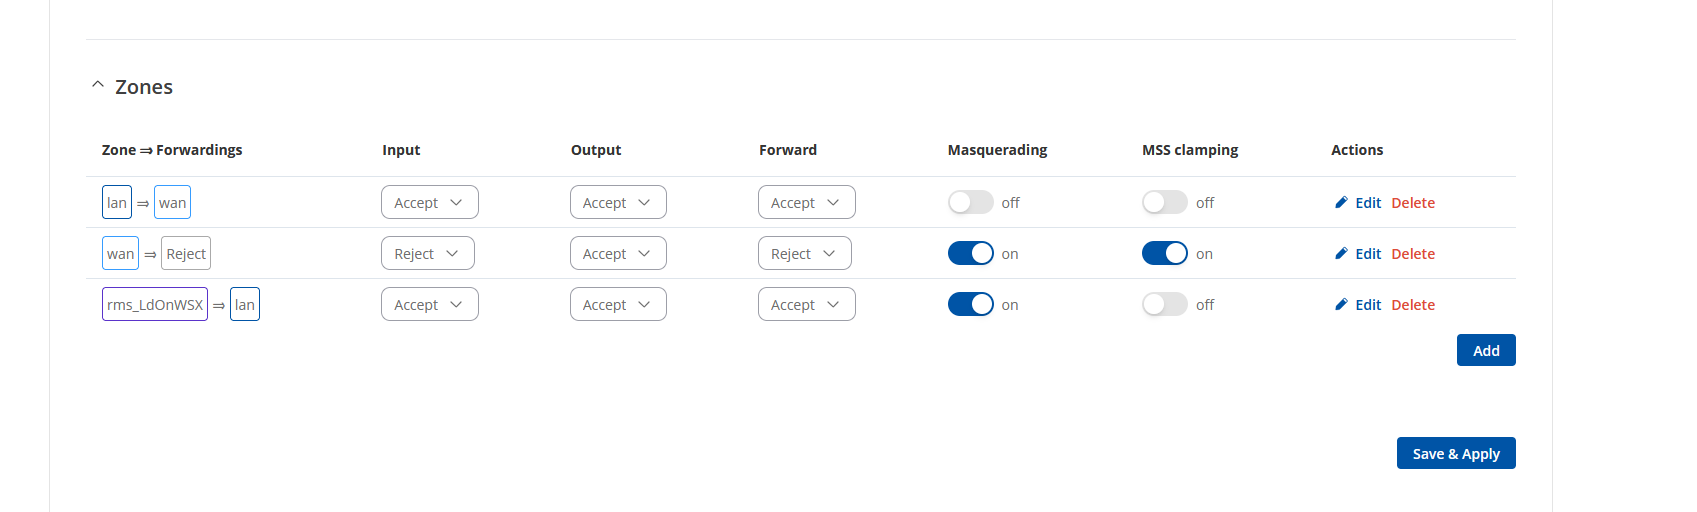
Task: Click the rms_LdOnWSX zone badge
Action: tap(155, 305)
